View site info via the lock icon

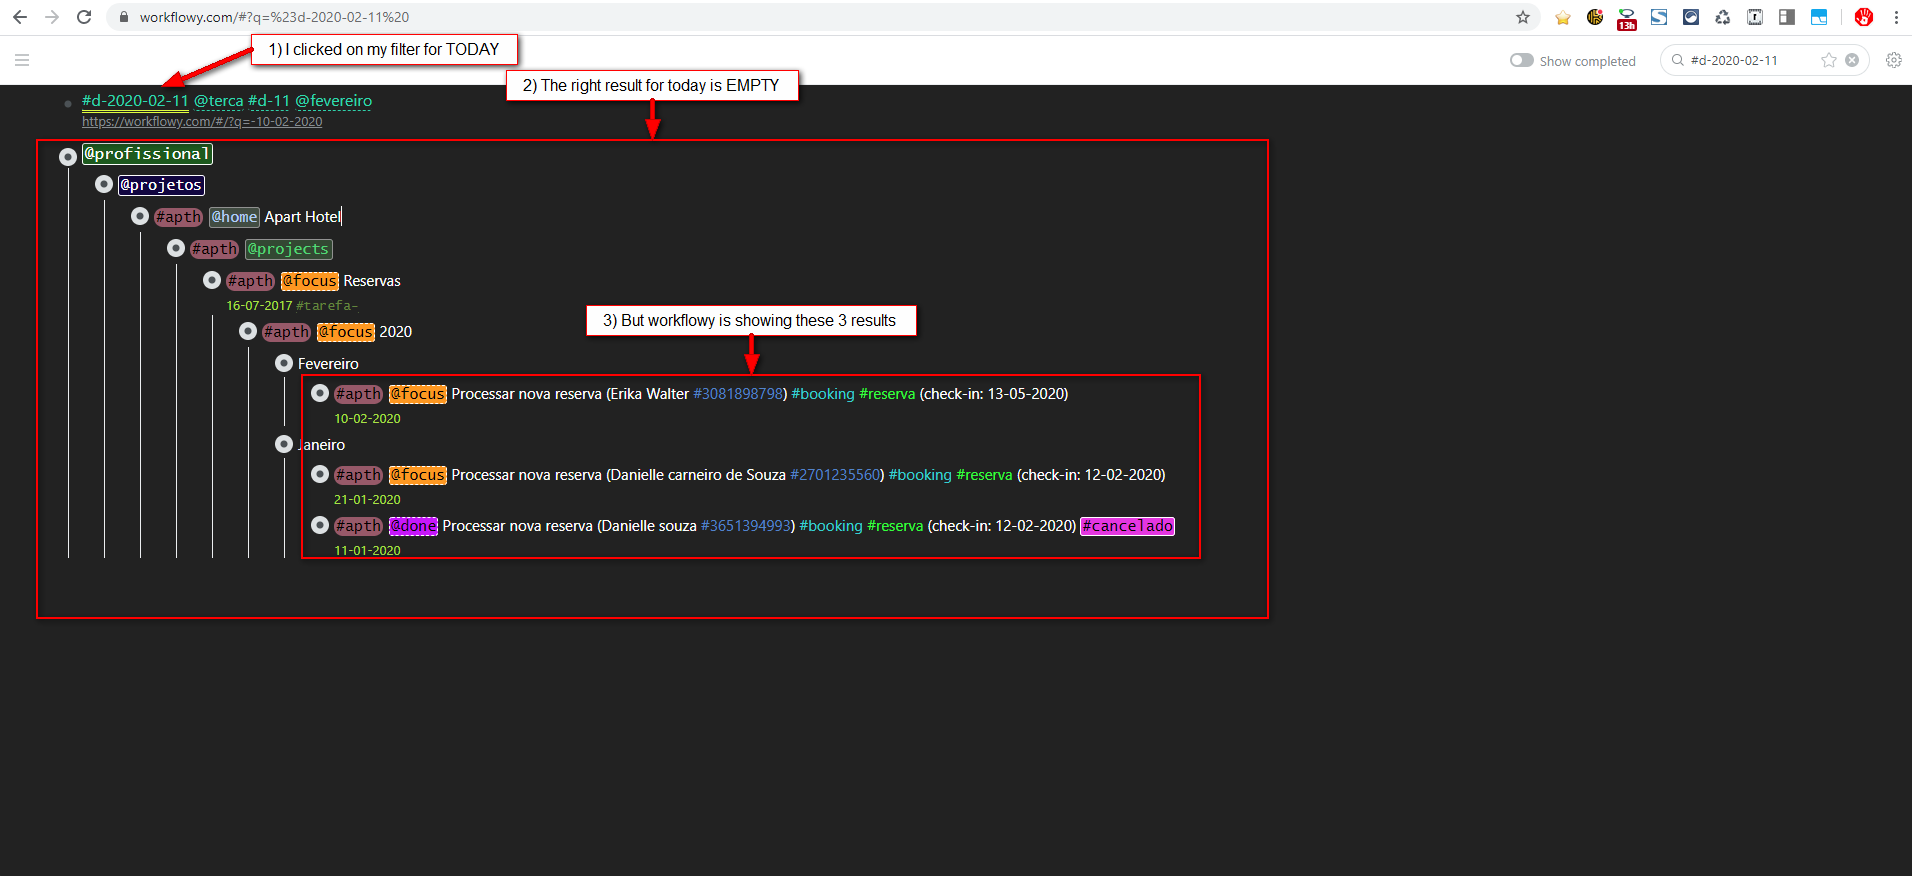[124, 17]
